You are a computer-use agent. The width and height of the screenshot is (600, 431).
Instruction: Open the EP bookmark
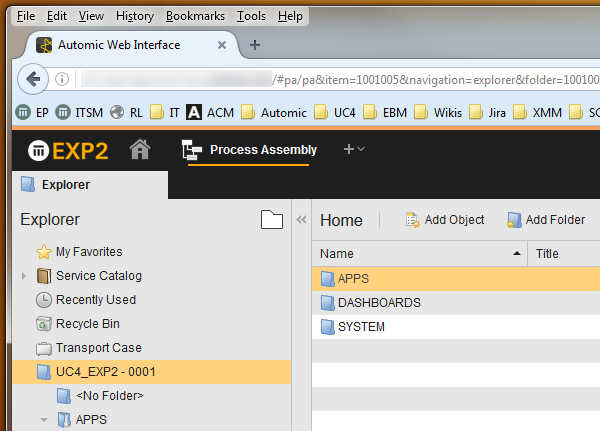click(32, 113)
